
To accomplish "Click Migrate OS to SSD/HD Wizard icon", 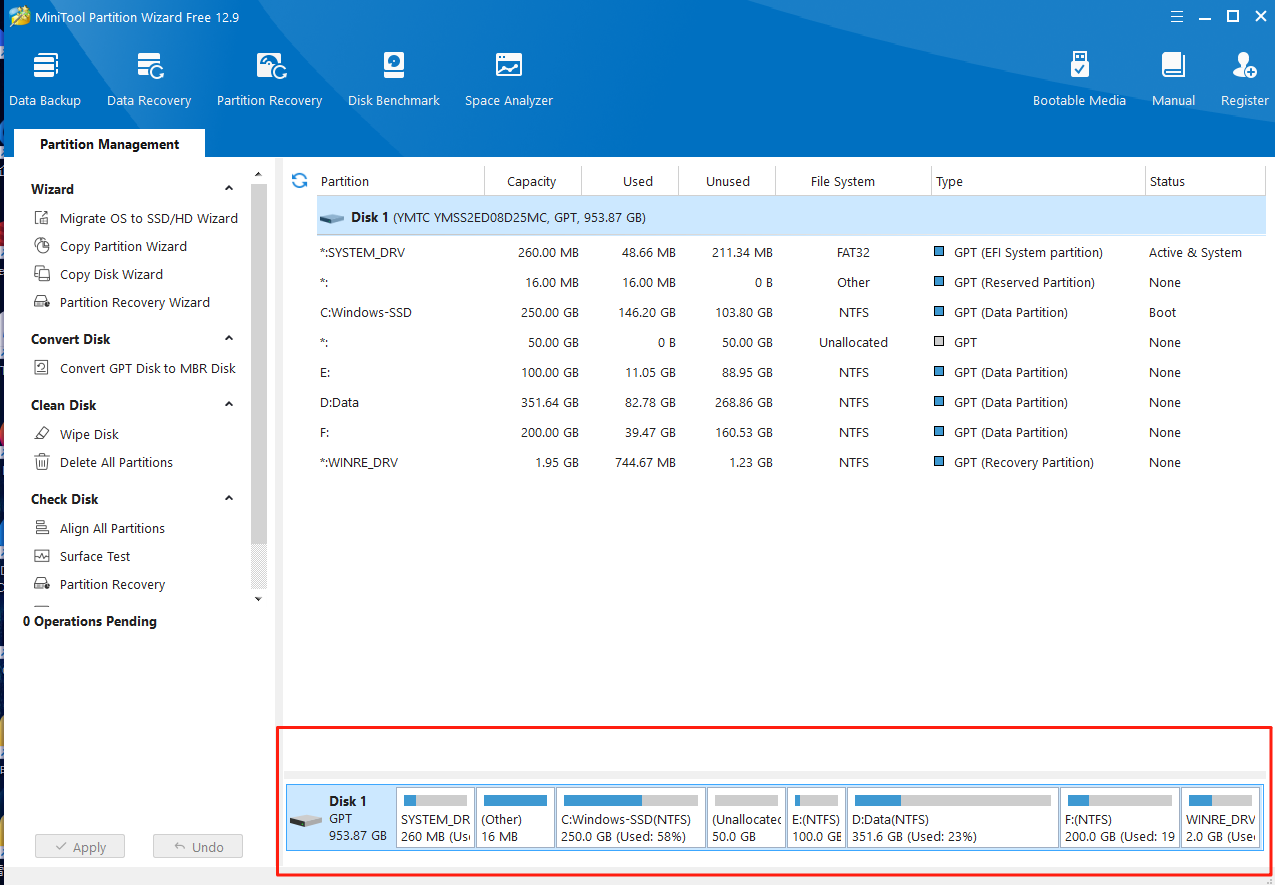I will (x=42, y=218).
